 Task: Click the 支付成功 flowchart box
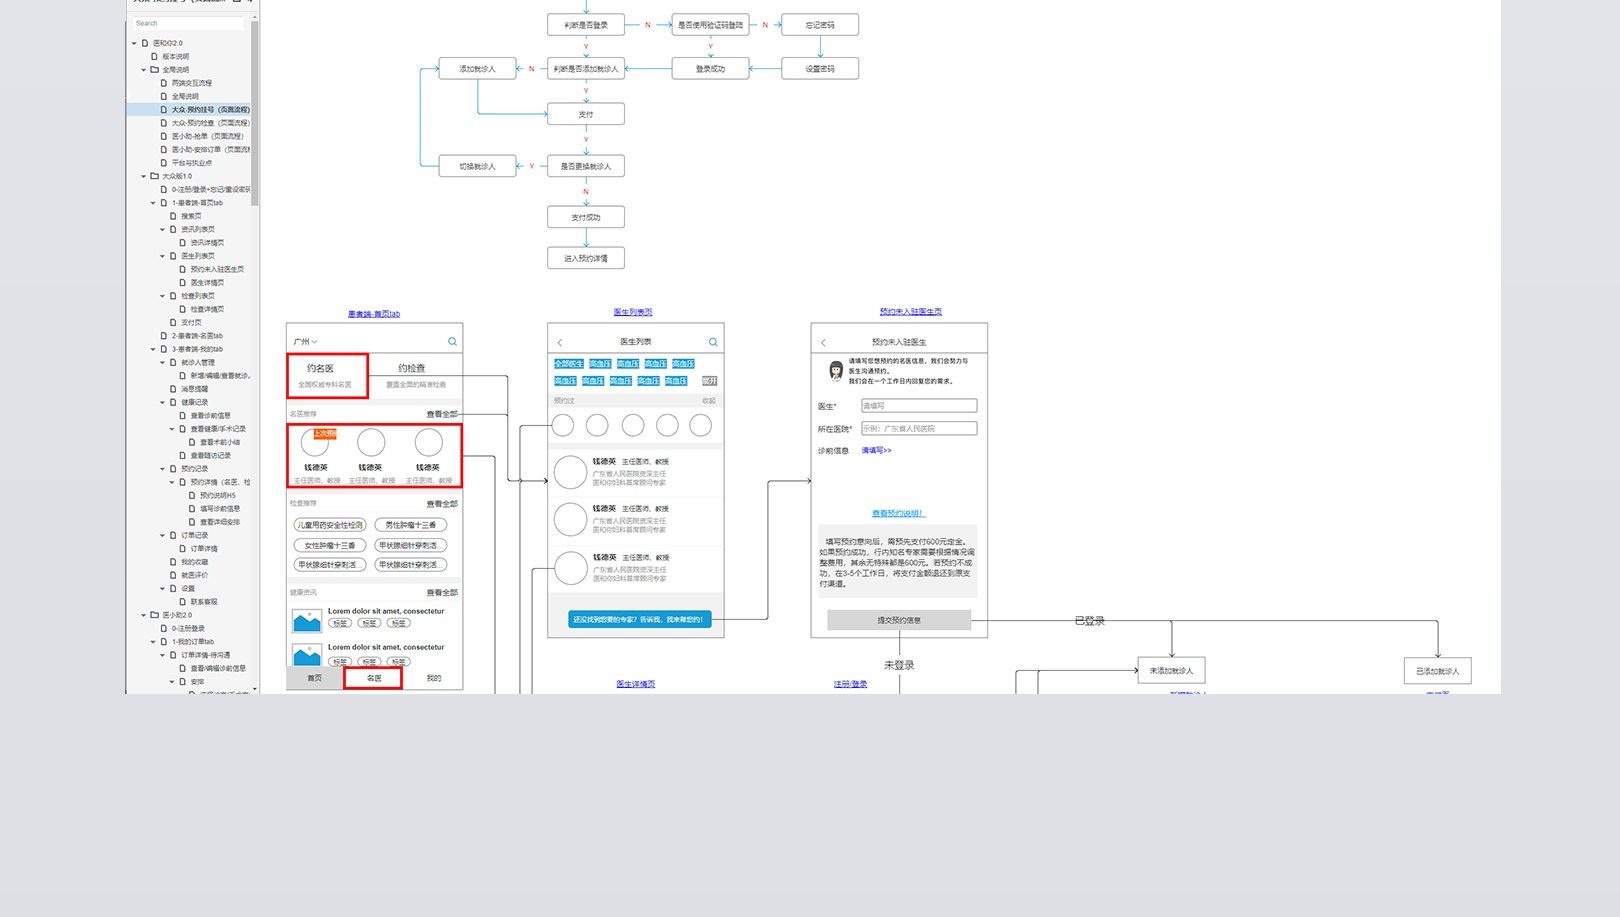586,217
